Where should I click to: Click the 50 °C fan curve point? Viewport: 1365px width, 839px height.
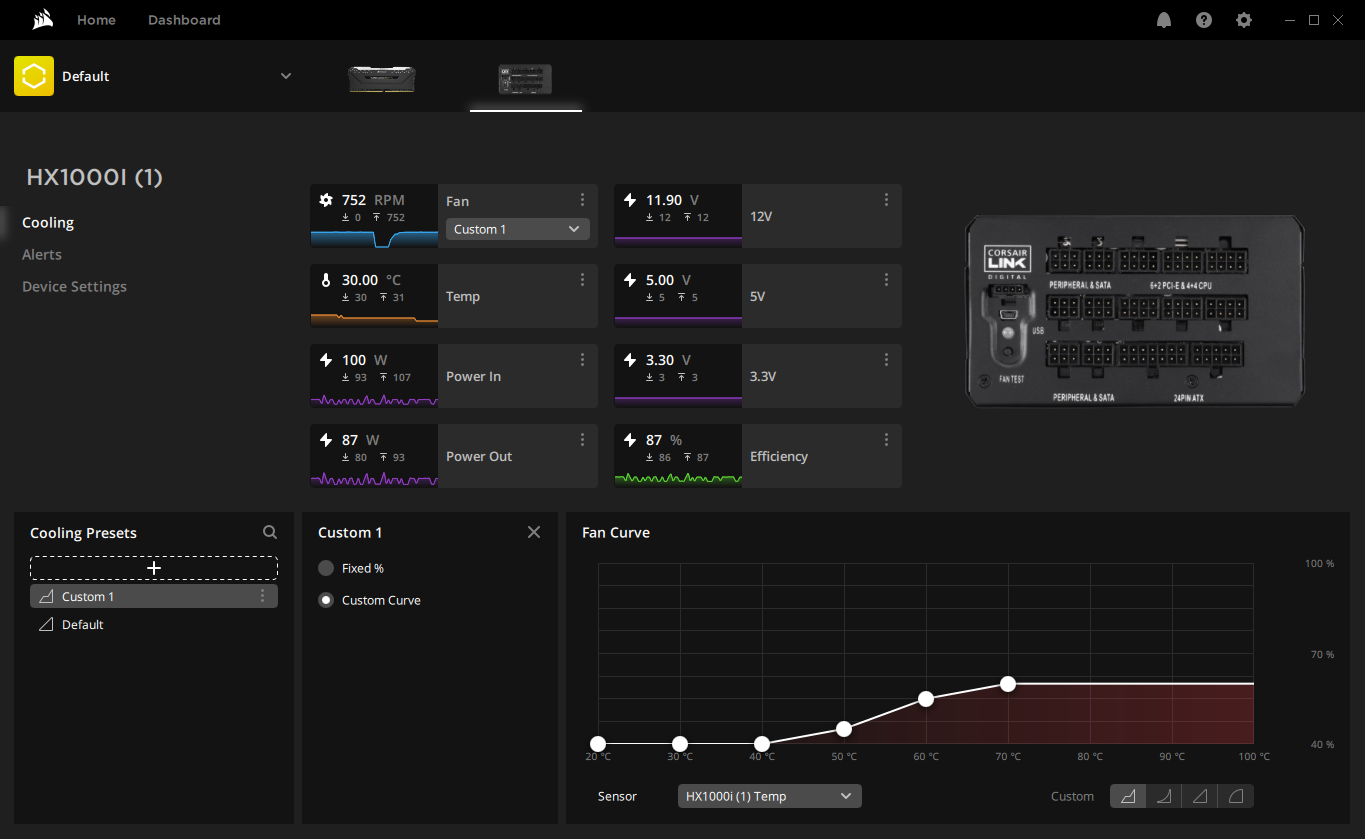click(x=844, y=729)
